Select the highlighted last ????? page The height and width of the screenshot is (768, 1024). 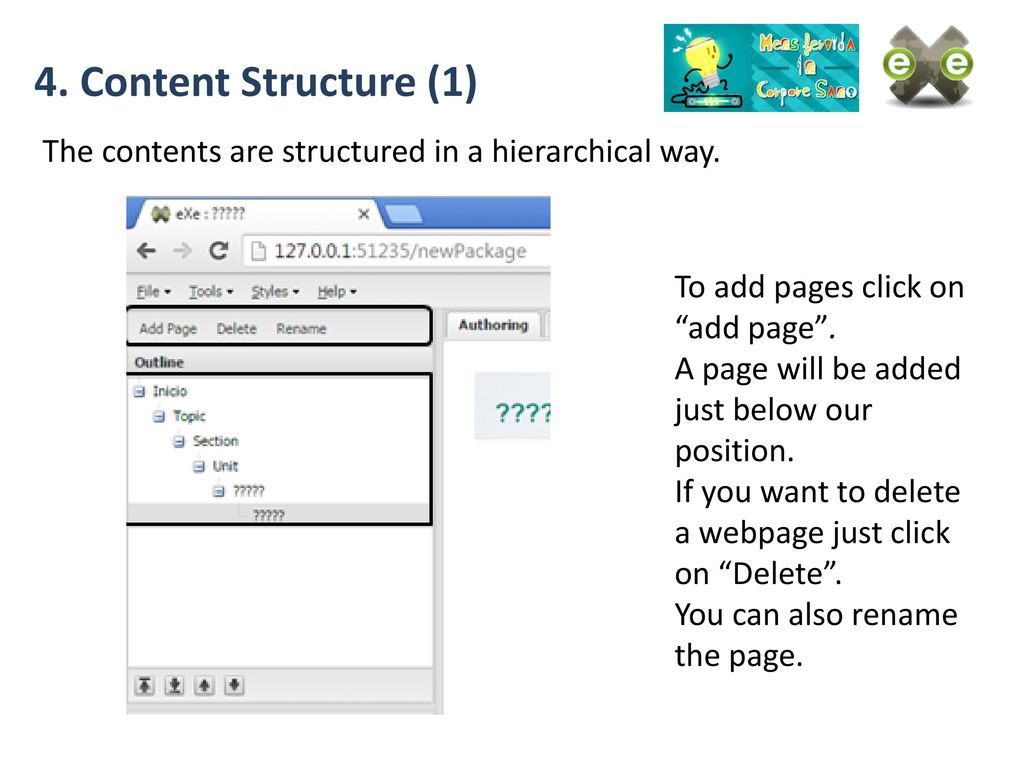click(x=268, y=515)
